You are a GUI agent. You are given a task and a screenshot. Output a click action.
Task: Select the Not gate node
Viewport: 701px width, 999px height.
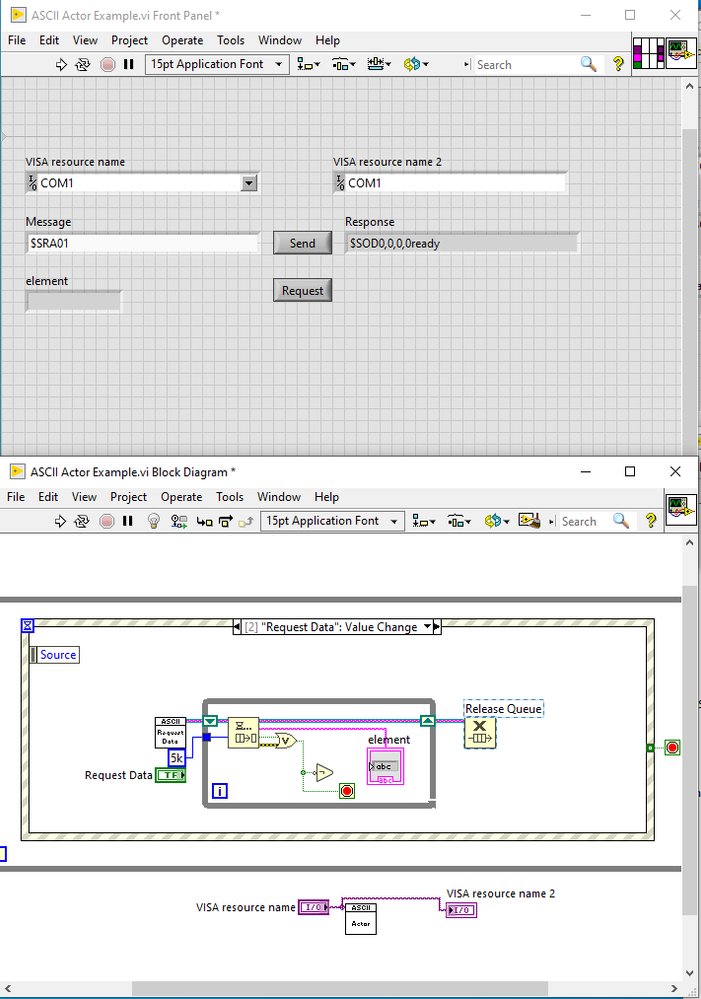[x=324, y=772]
